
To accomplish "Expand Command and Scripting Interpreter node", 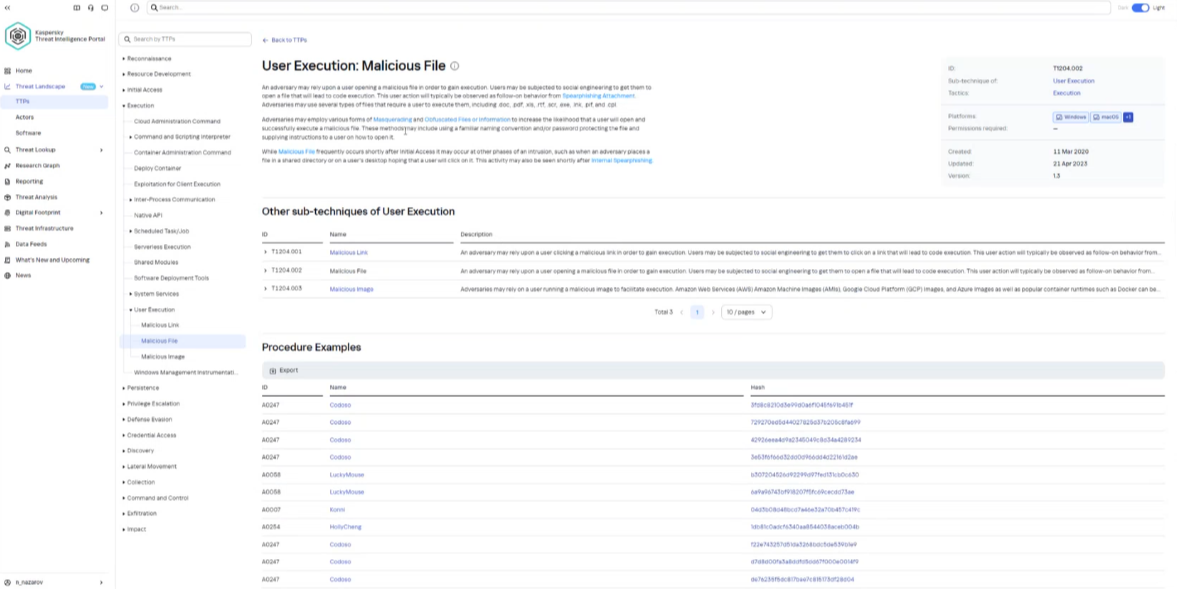I will click(x=131, y=137).
